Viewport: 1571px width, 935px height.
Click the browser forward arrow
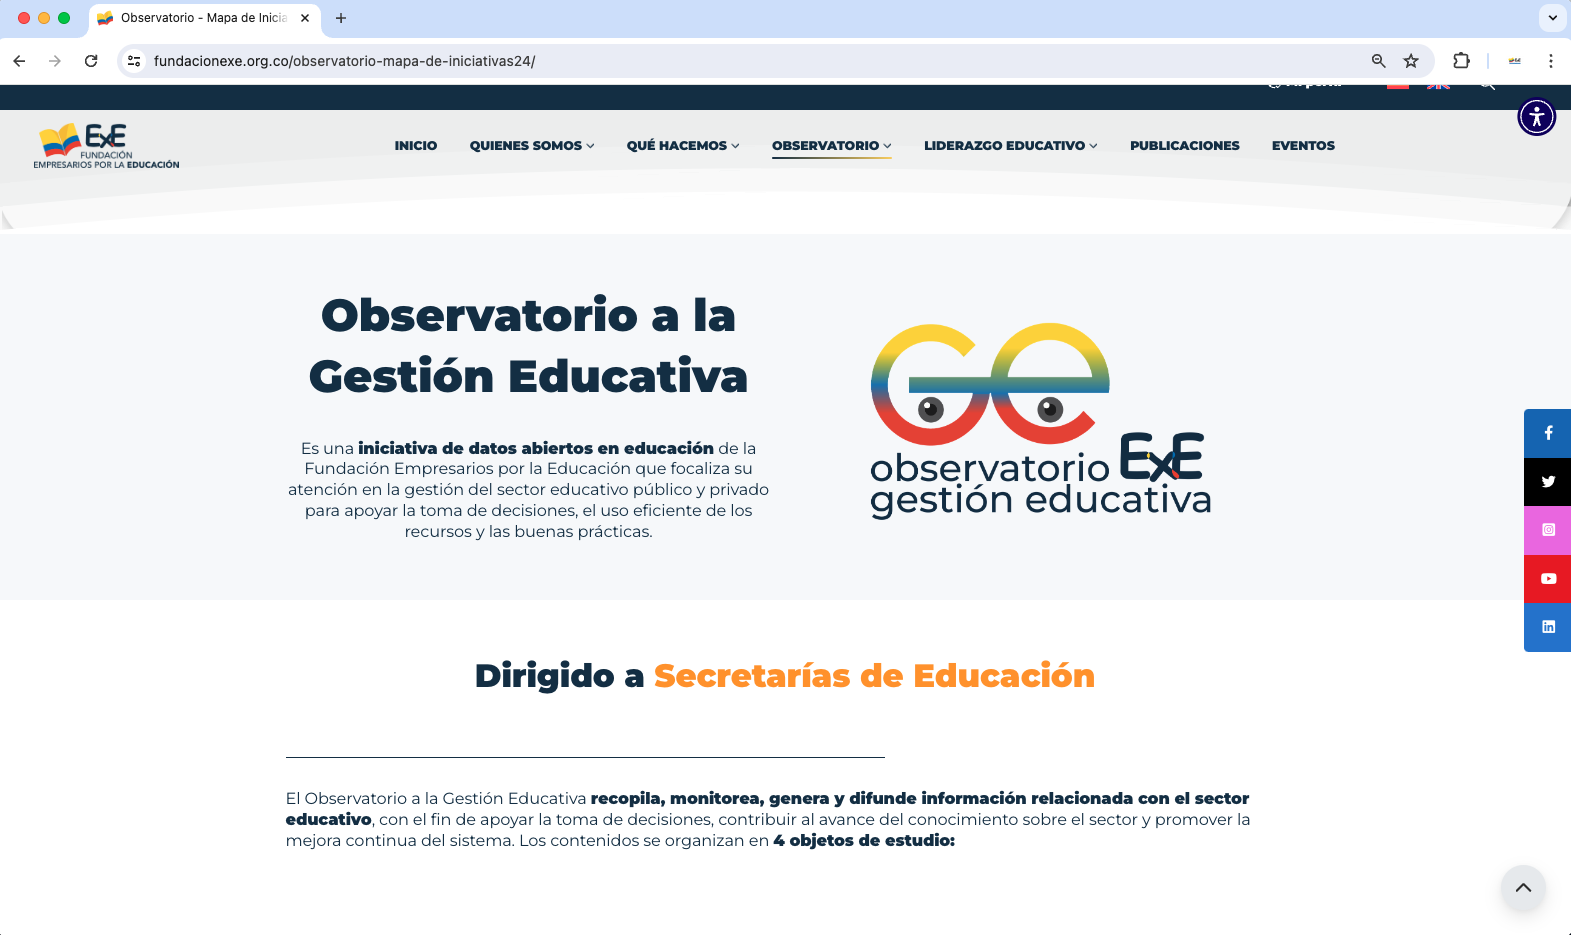pyautogui.click(x=55, y=61)
